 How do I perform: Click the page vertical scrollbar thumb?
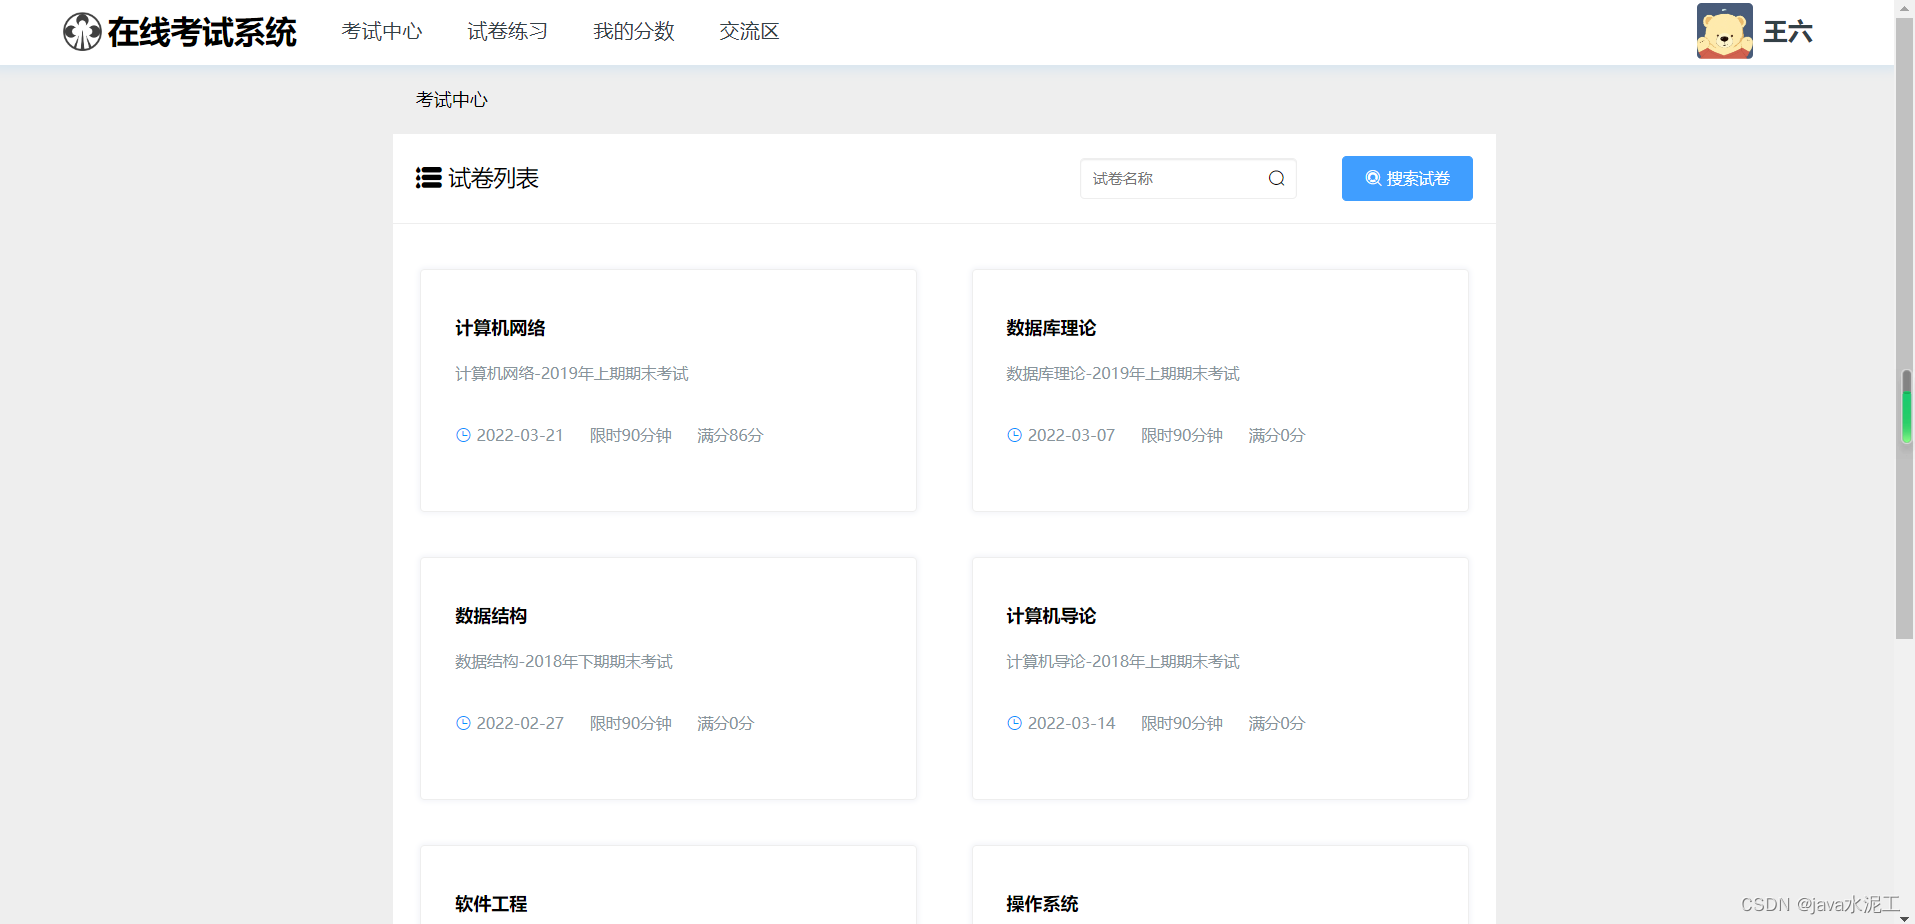[x=1904, y=330]
